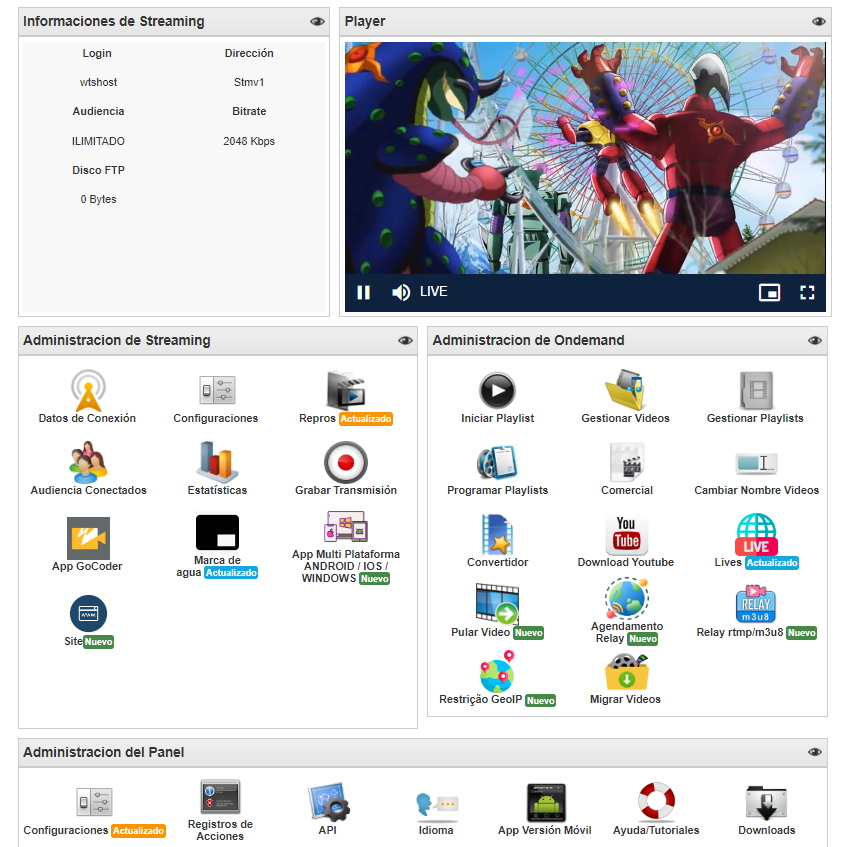Open App Versión Móvil Android icon
The width and height of the screenshot is (844, 847).
pyautogui.click(x=546, y=802)
